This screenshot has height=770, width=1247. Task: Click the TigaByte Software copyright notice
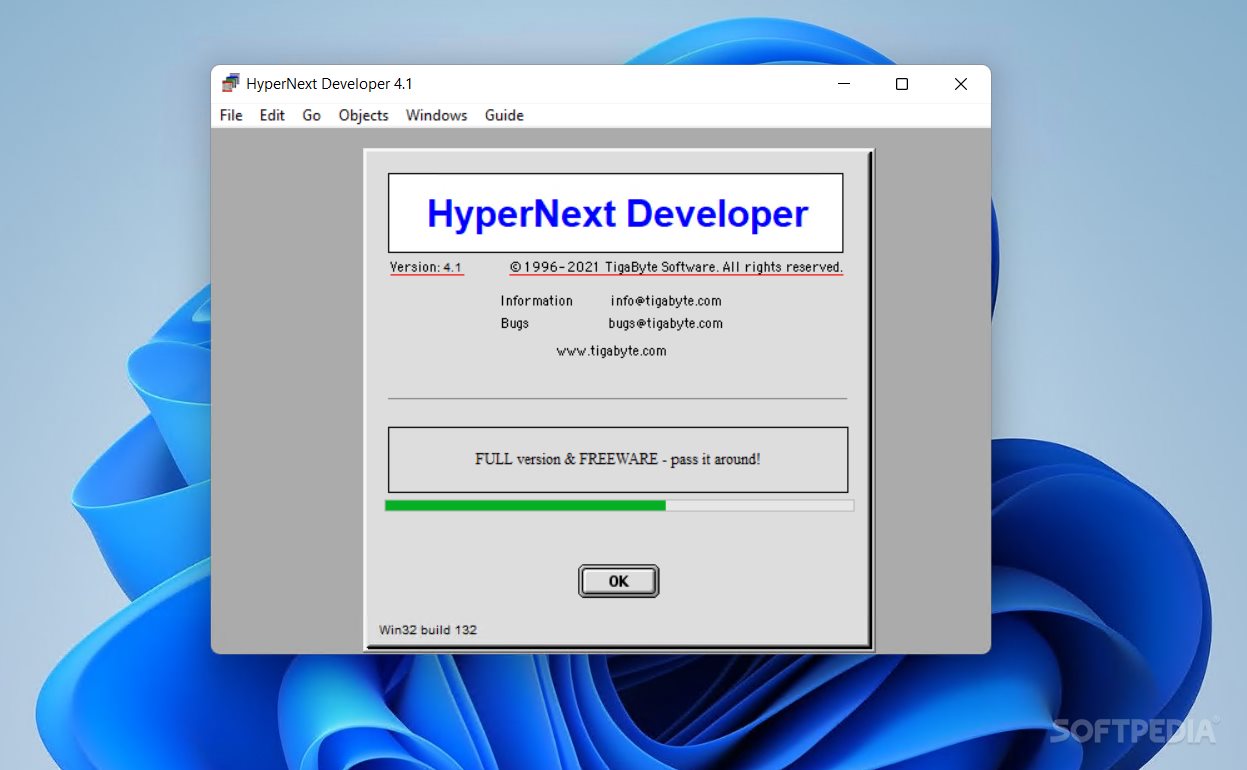pyautogui.click(x=676, y=267)
